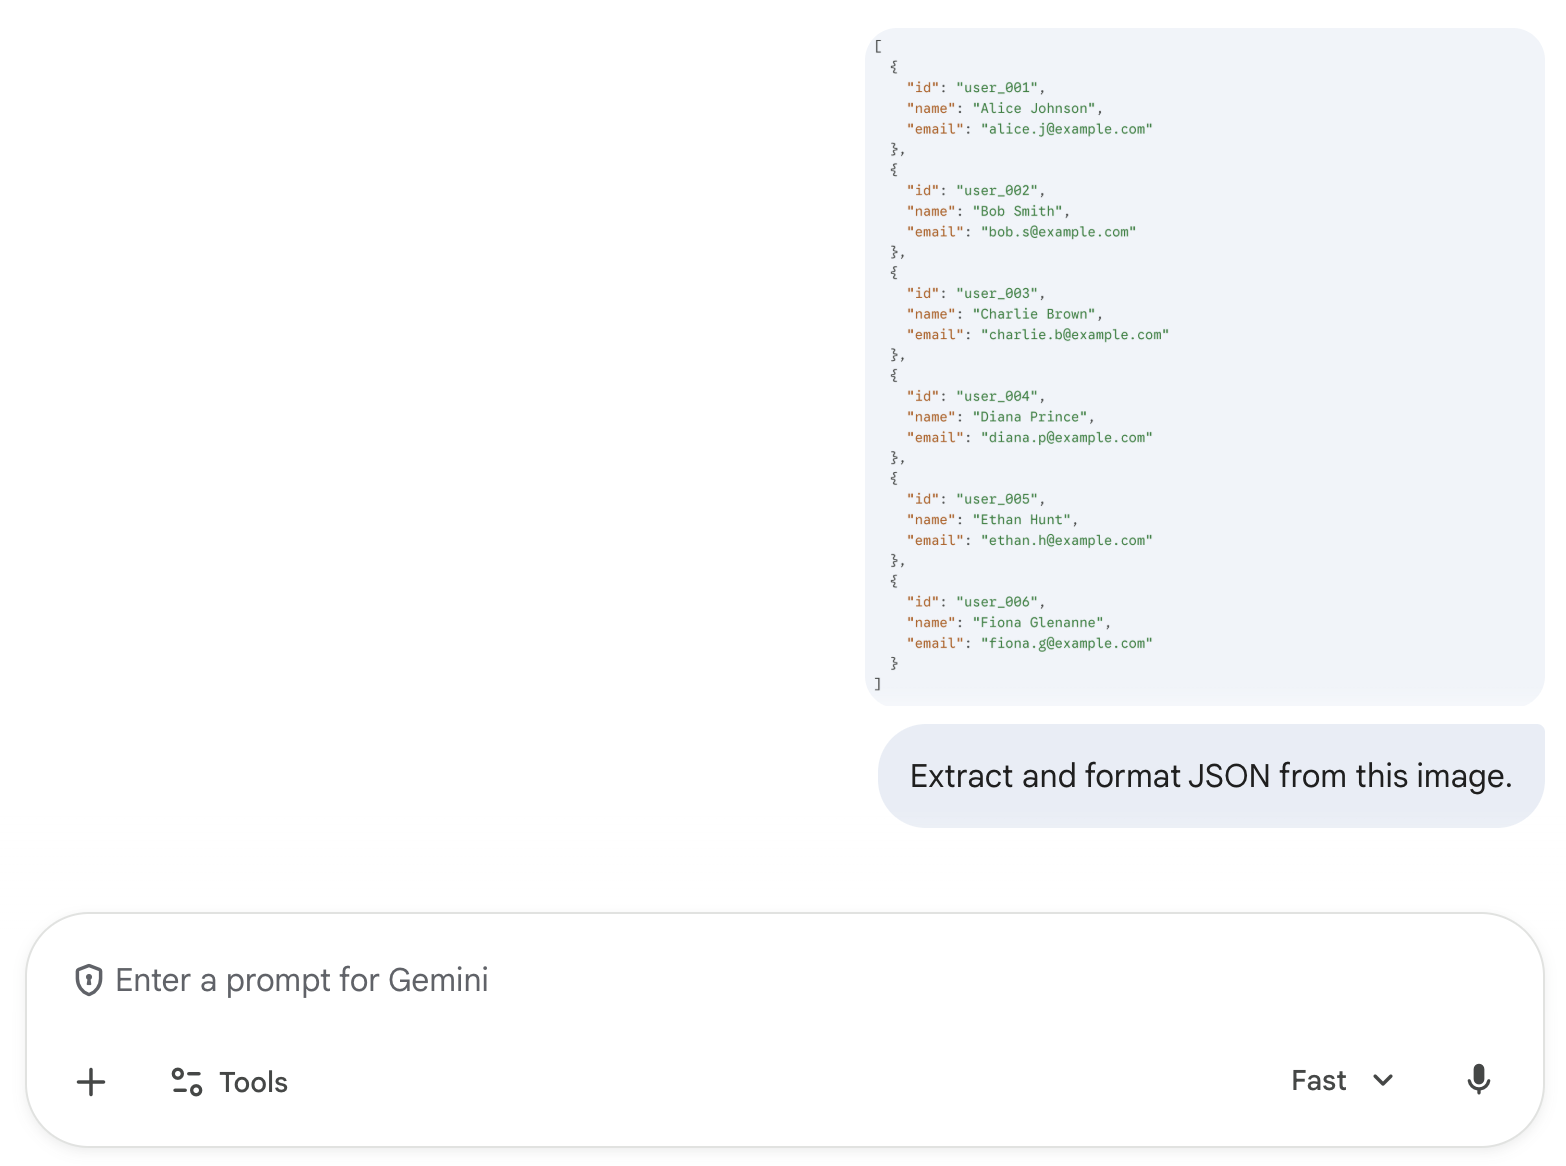
Task: Open the Tools menu label
Action: pyautogui.click(x=253, y=1082)
